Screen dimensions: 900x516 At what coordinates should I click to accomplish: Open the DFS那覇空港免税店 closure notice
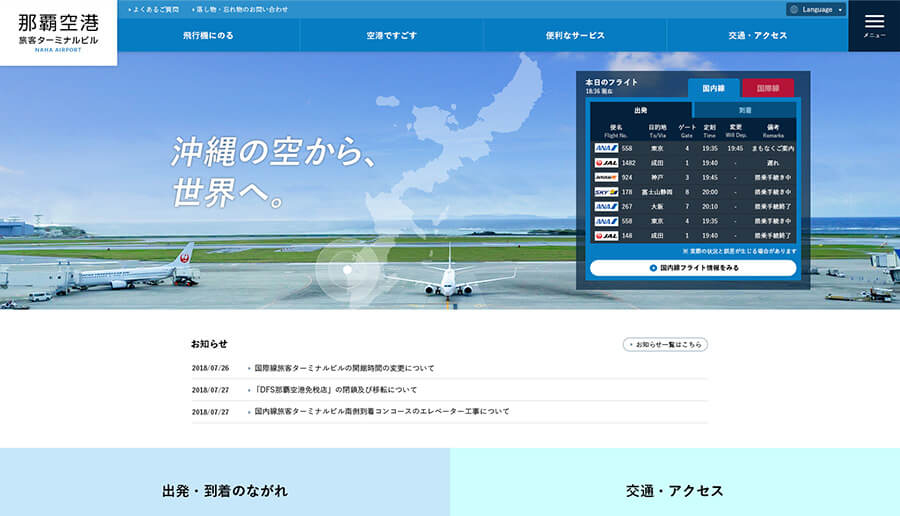pyautogui.click(x=336, y=390)
